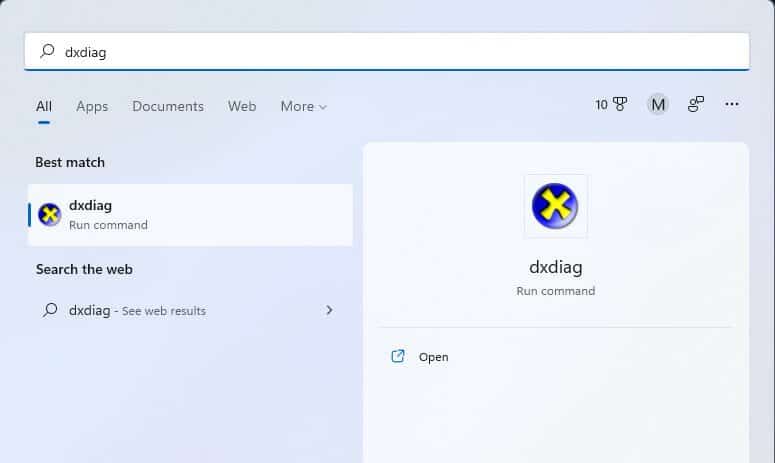Click the M user account avatar
775x463 pixels.
pos(657,104)
